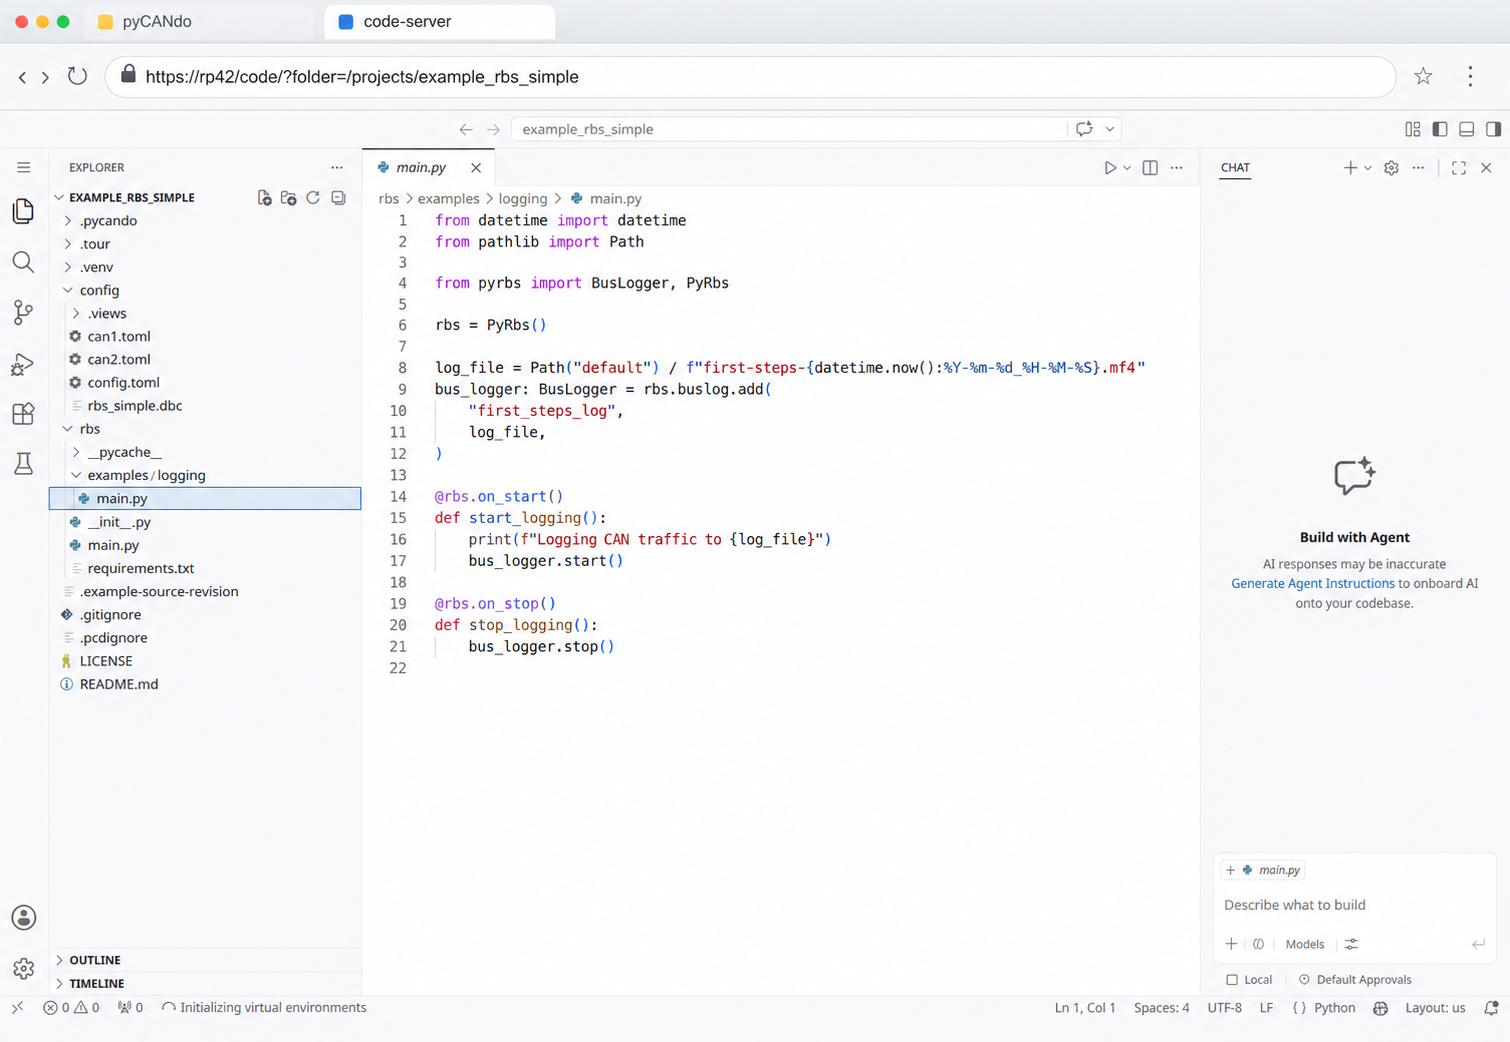Open the Extensions view icon
The height and width of the screenshot is (1042, 1510).
click(x=23, y=414)
